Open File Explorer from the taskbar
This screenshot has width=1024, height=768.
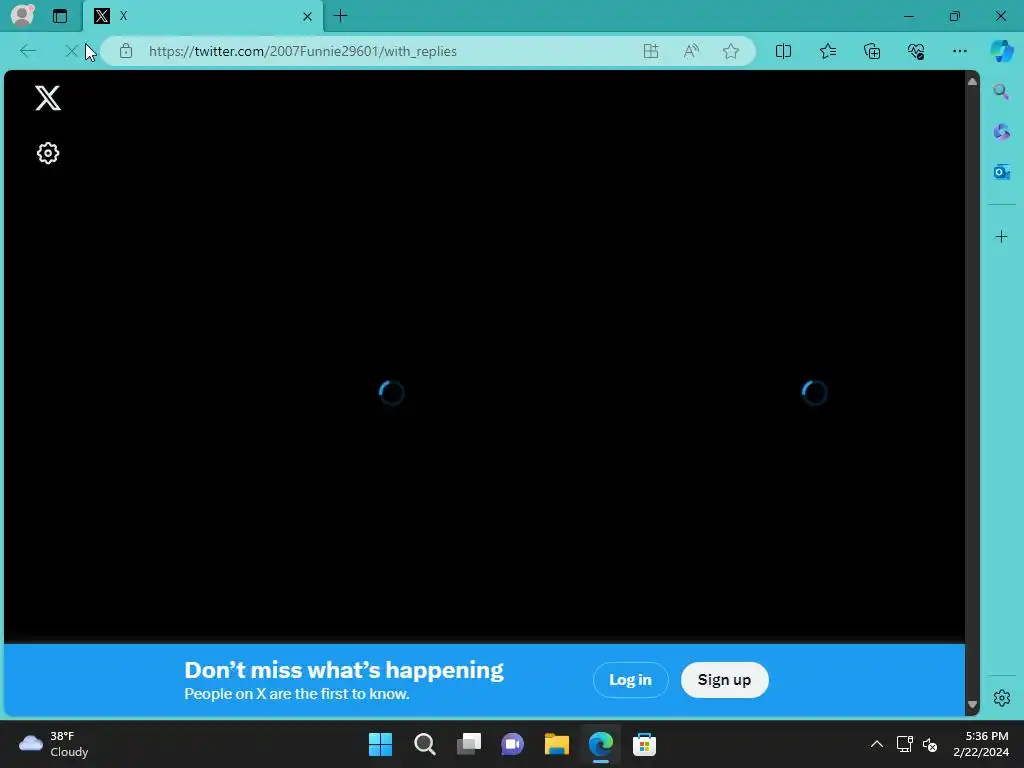[x=556, y=744]
